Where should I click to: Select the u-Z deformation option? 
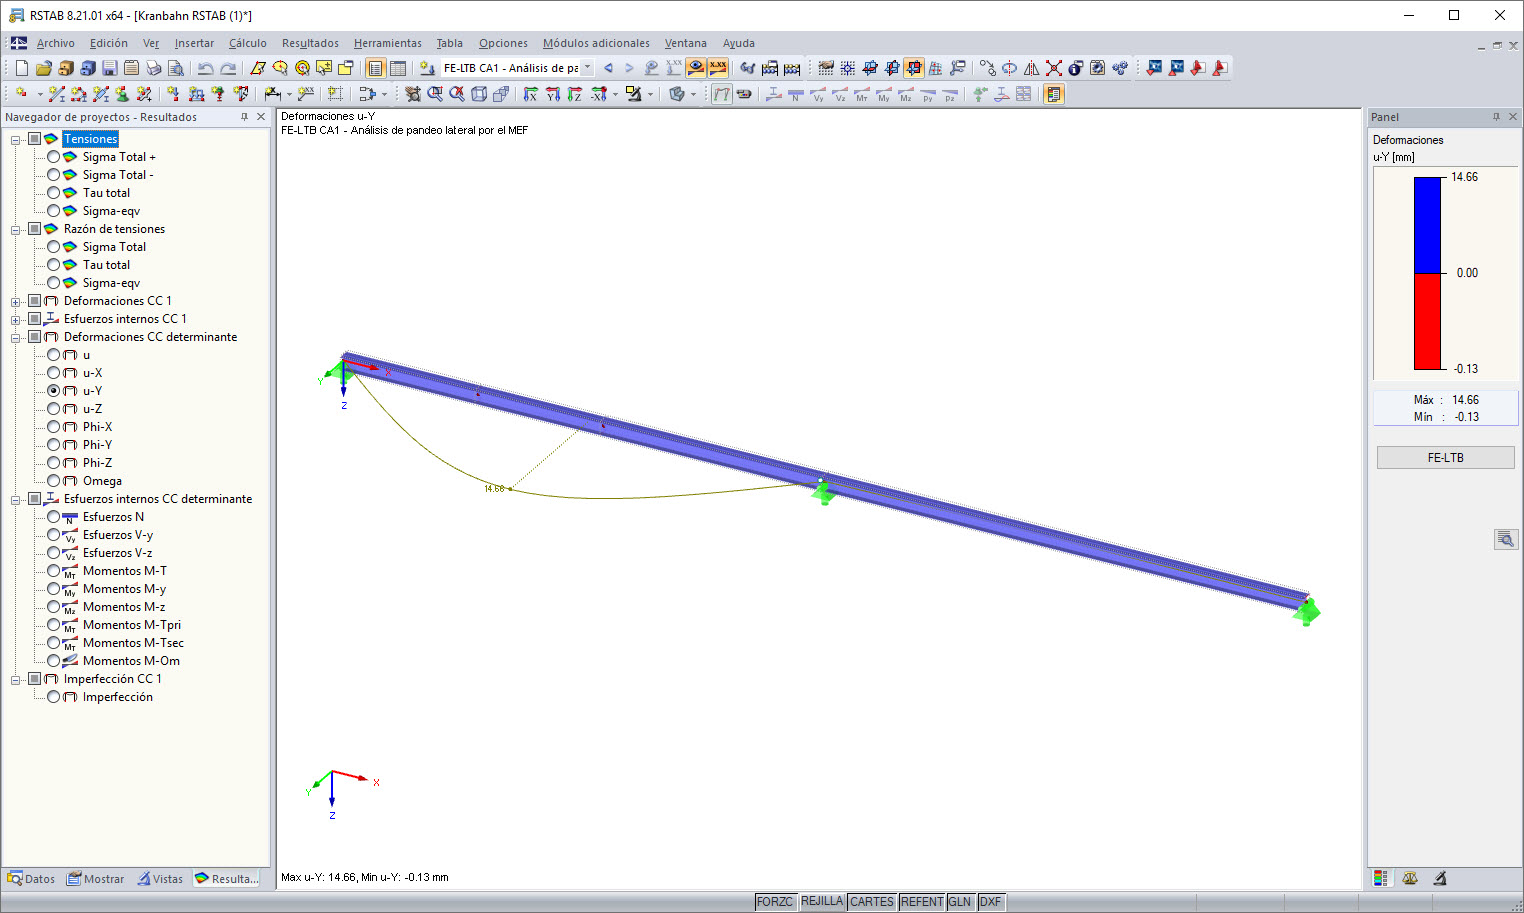tap(54, 409)
